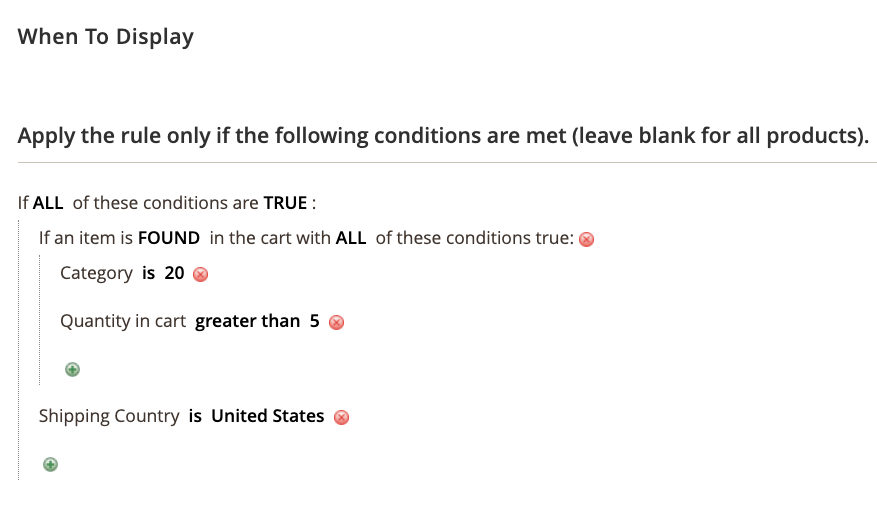Add a new top-level rule condition
This screenshot has height=513, width=877.
pos(50,464)
